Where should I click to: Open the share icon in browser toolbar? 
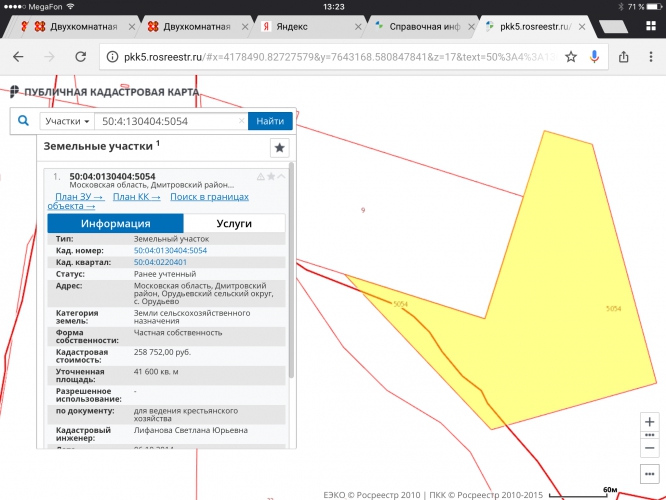click(x=624, y=56)
